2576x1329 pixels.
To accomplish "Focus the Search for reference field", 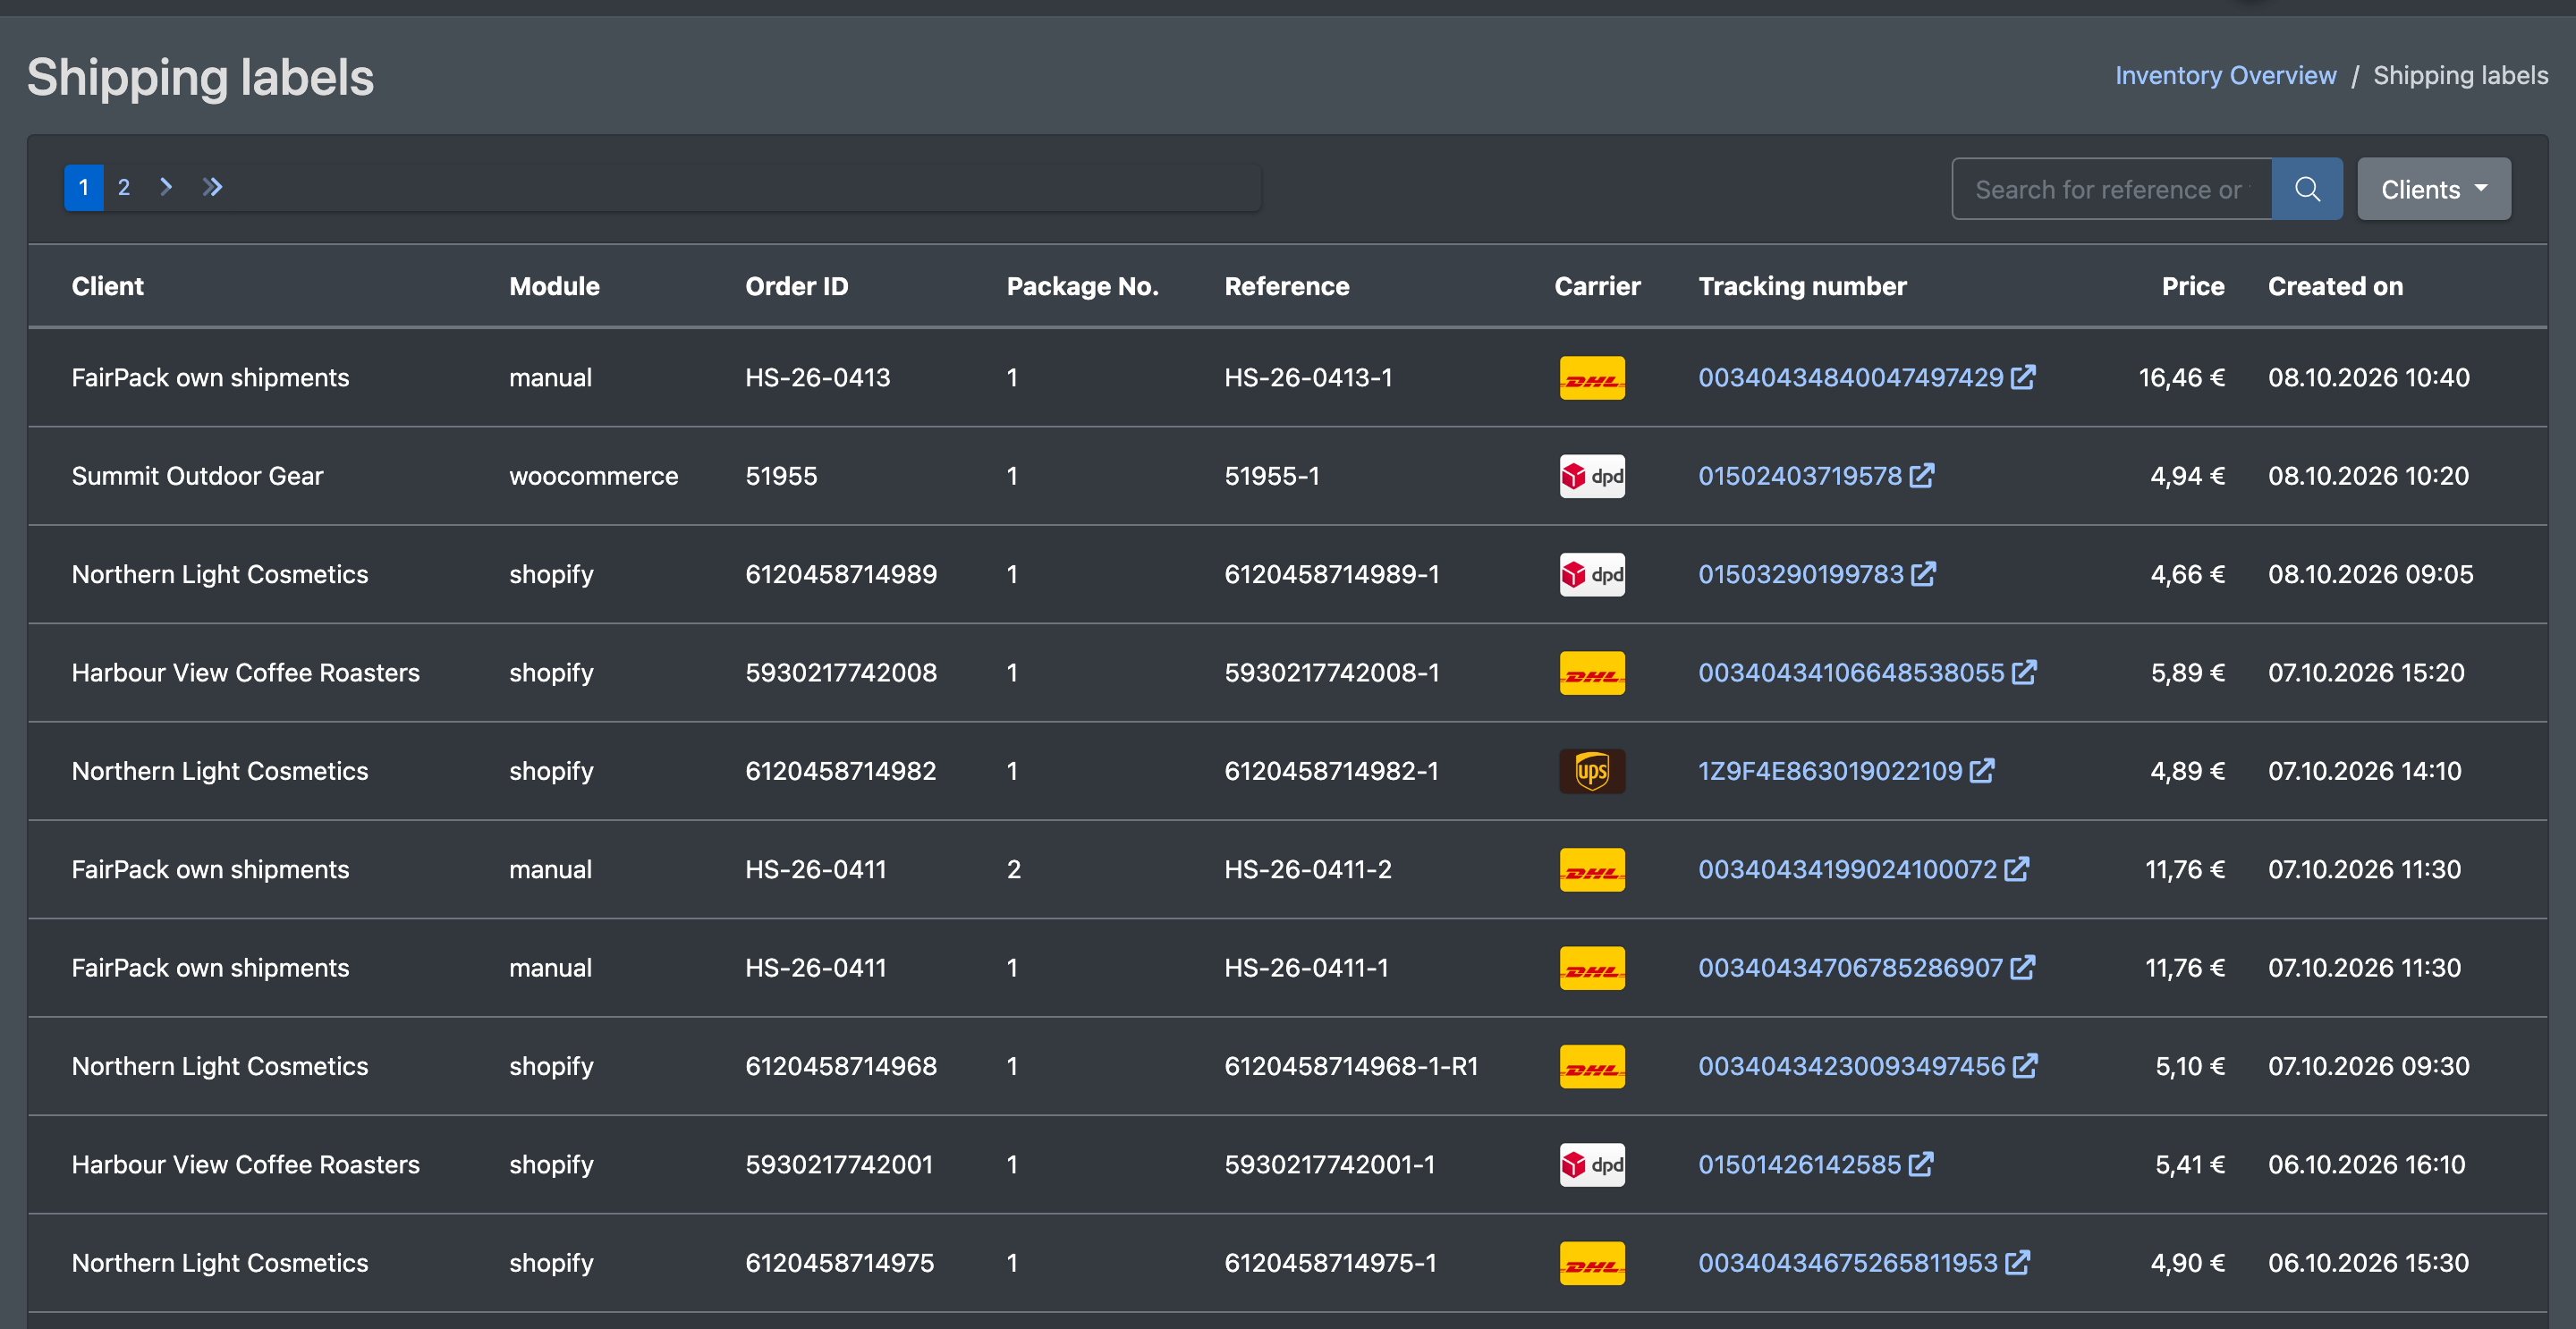I will click(2112, 189).
